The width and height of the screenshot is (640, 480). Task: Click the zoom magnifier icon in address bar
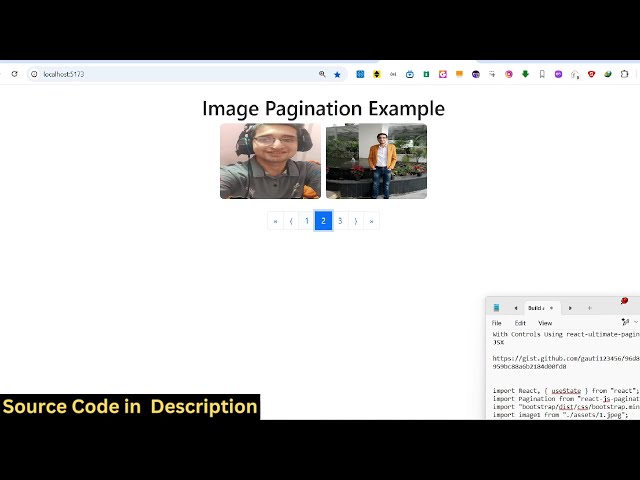tap(322, 74)
